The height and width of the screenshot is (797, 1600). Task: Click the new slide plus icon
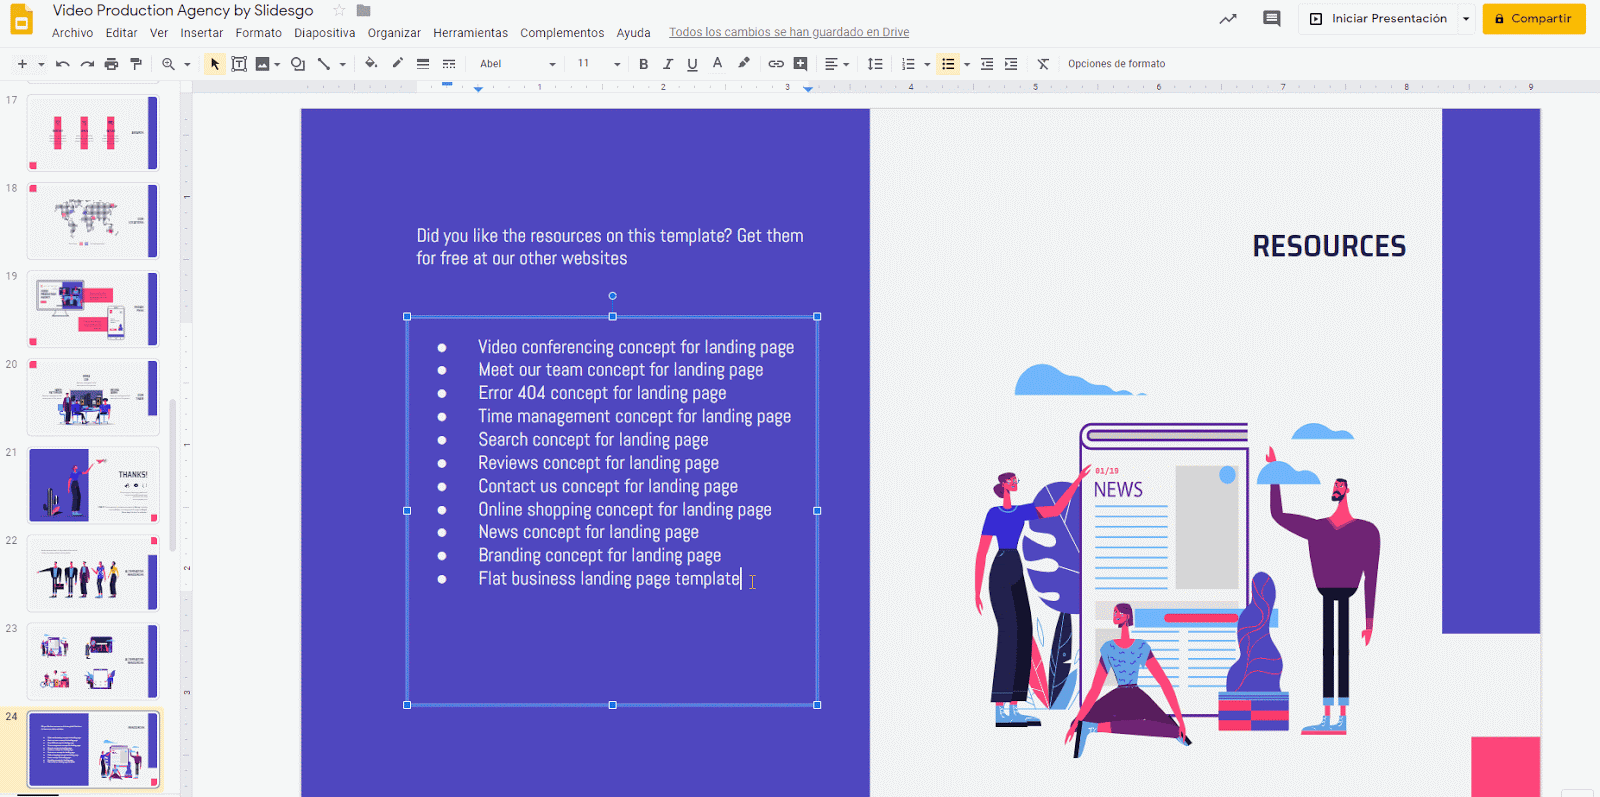22,64
